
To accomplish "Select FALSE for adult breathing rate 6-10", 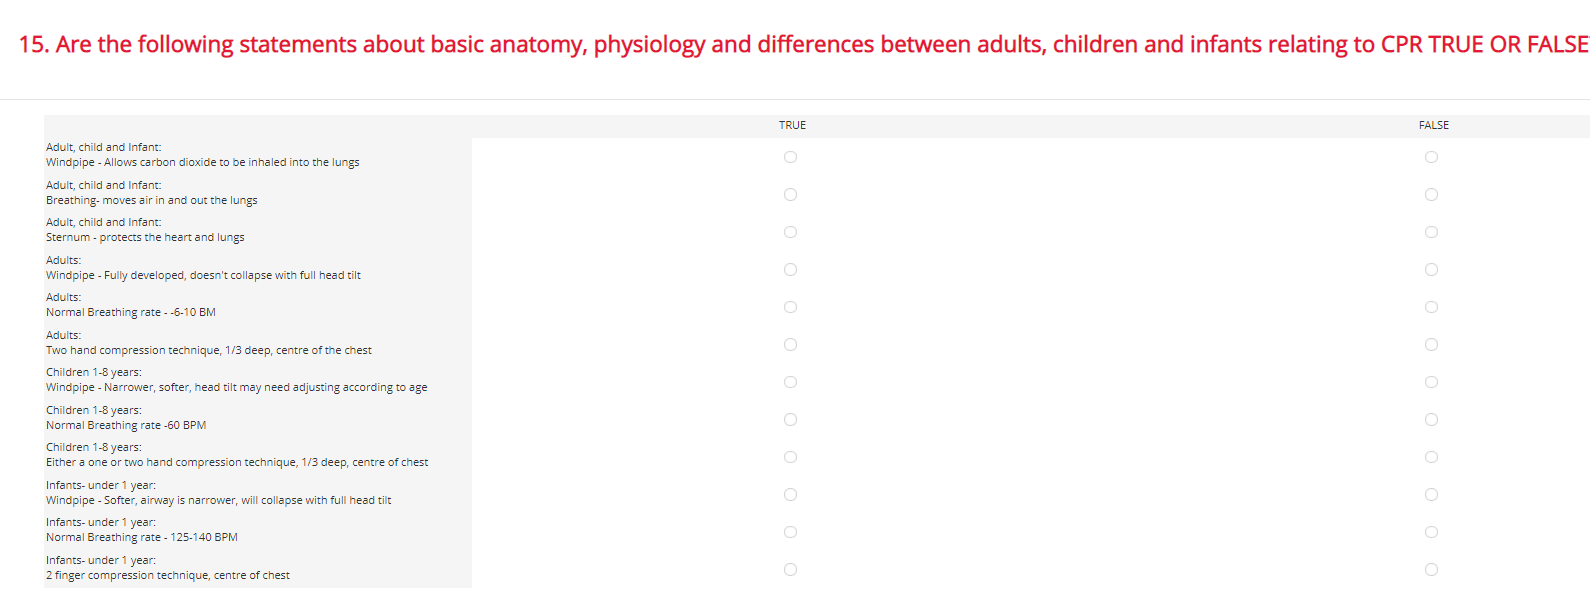I will coord(1431,307).
